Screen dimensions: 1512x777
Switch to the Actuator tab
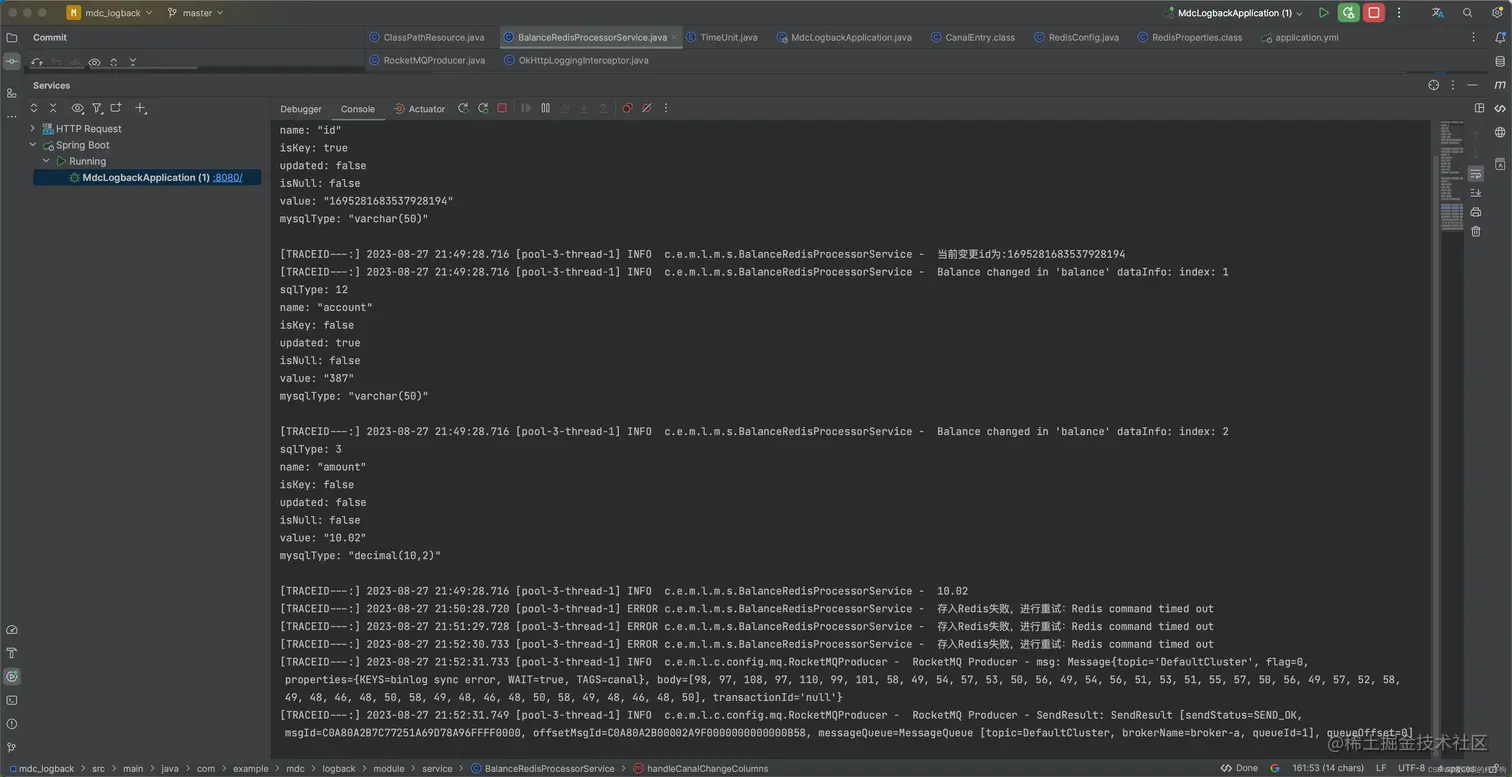[419, 109]
